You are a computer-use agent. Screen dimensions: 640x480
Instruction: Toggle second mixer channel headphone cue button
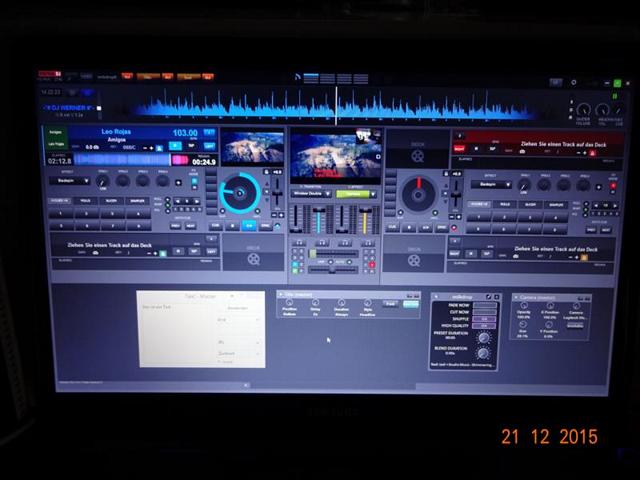[322, 242]
